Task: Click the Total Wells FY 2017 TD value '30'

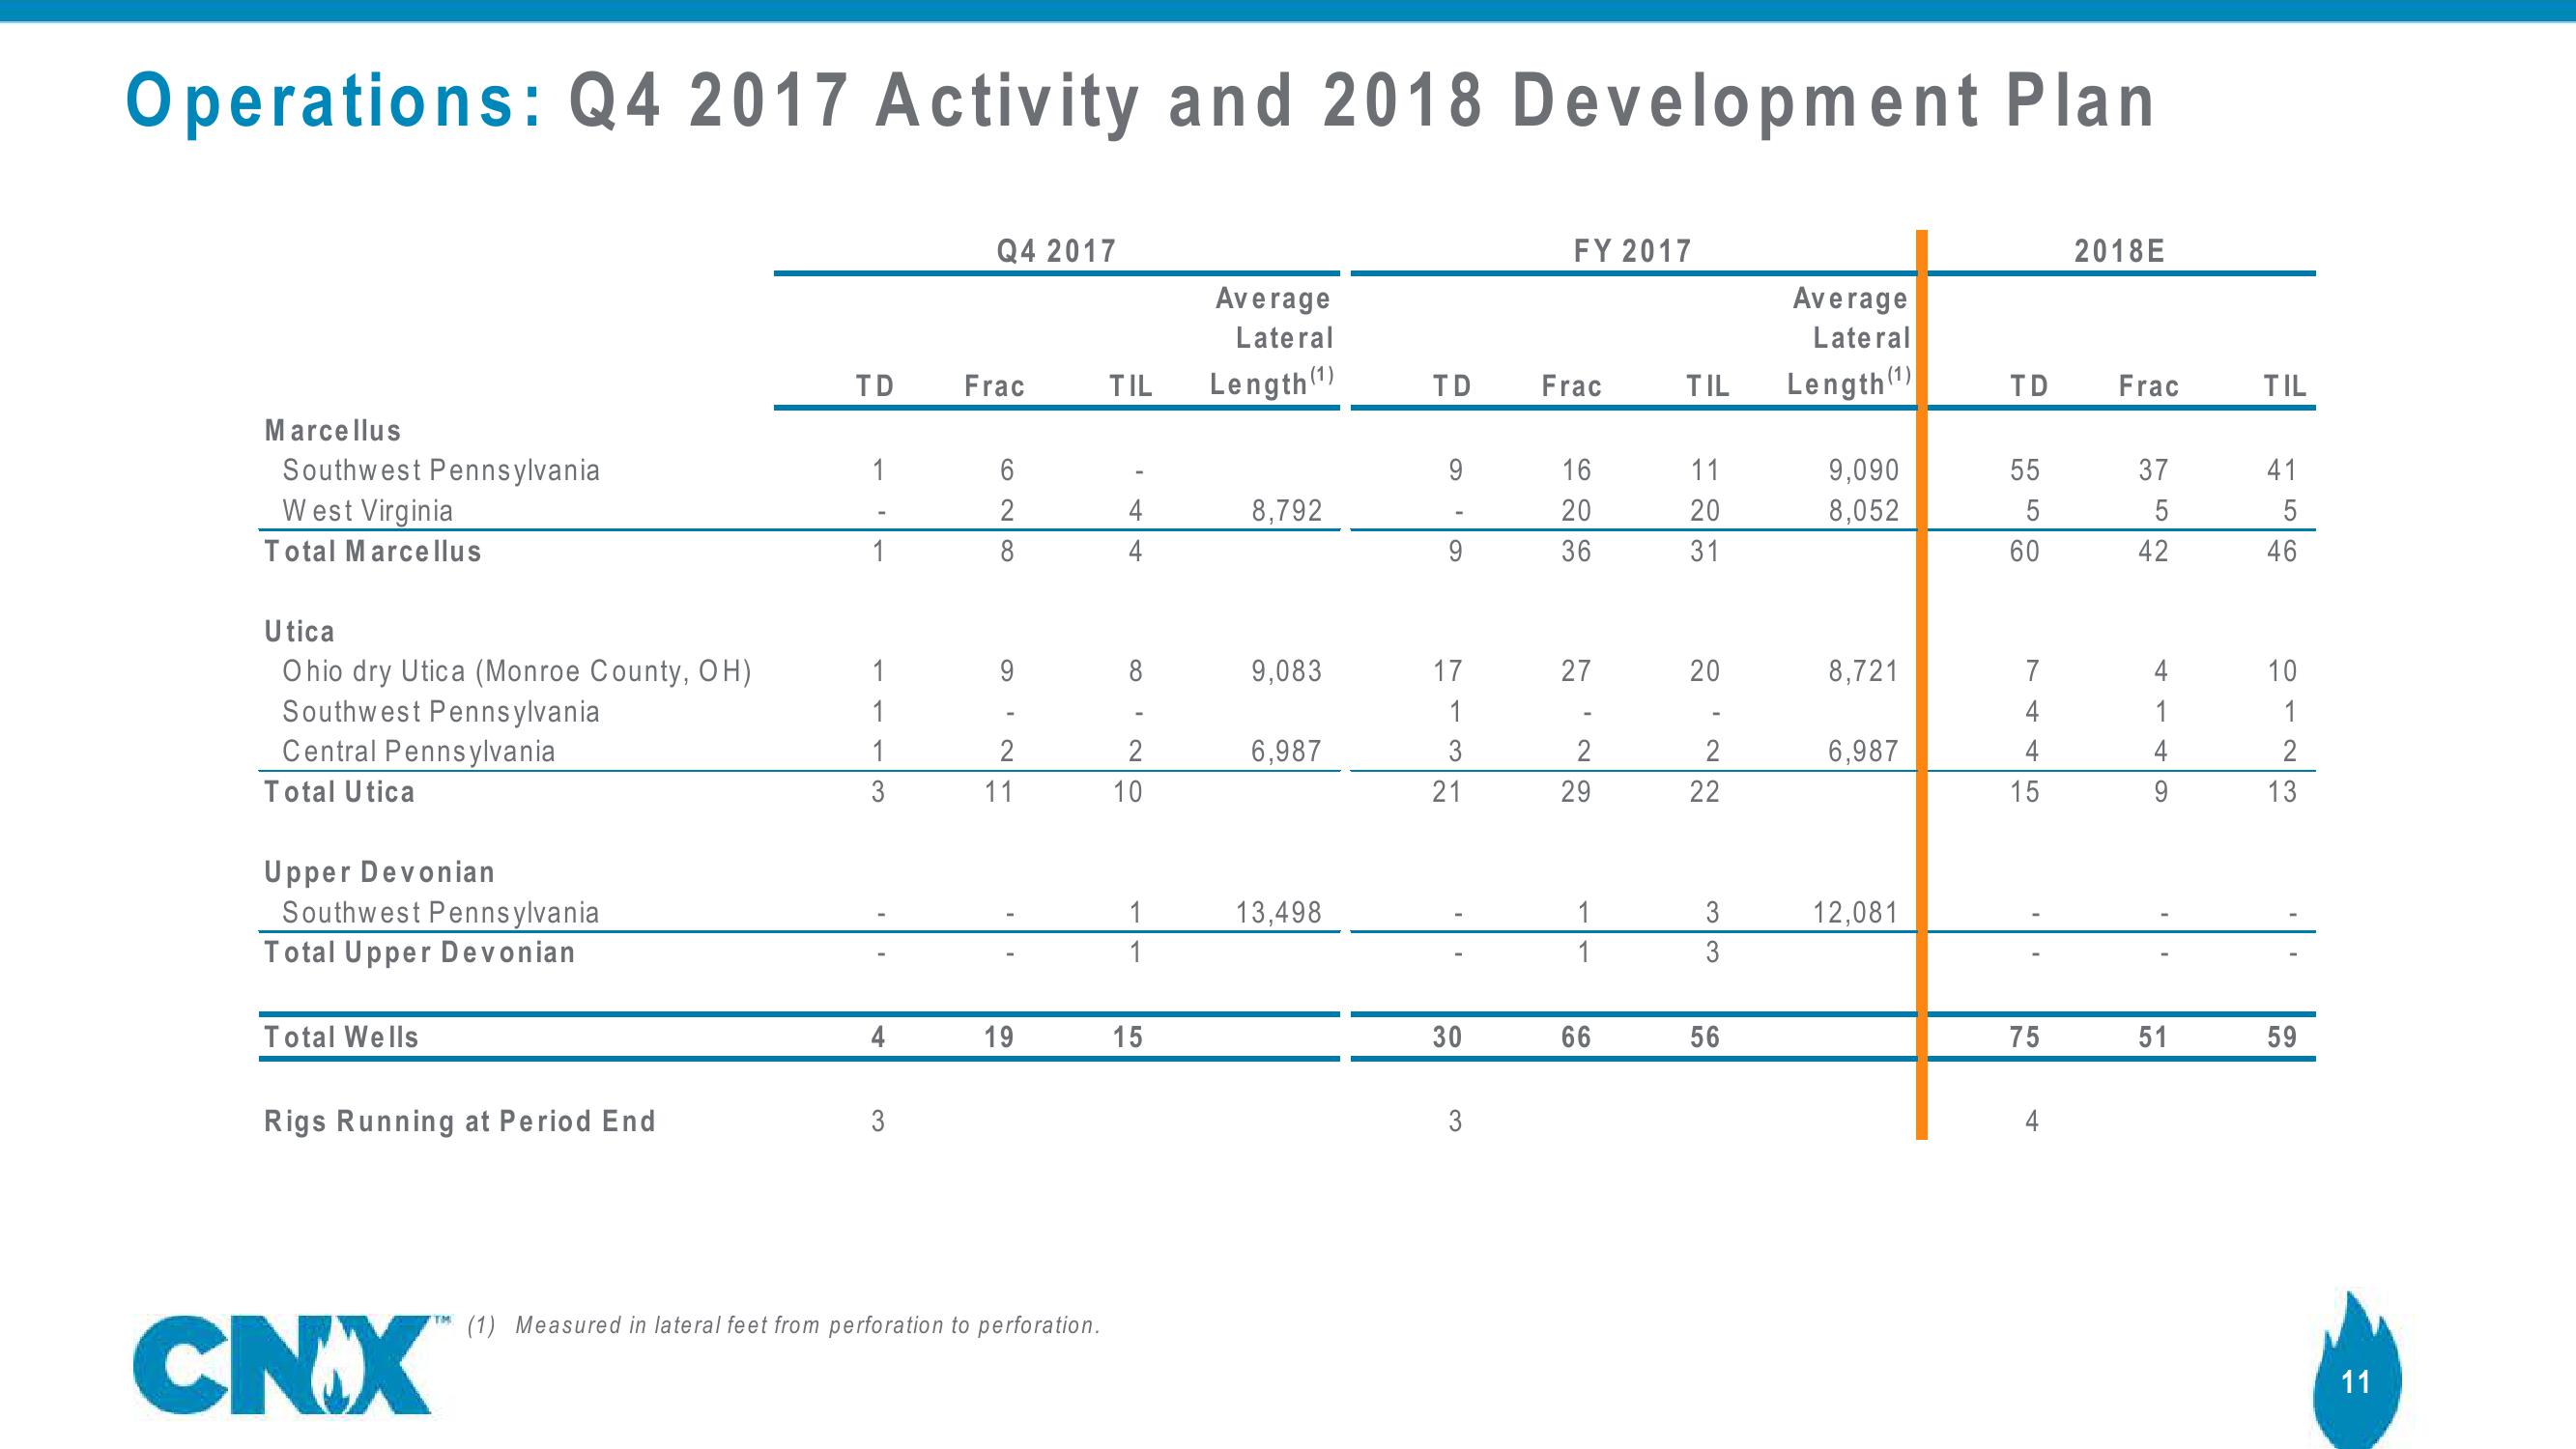Action: (1447, 1037)
